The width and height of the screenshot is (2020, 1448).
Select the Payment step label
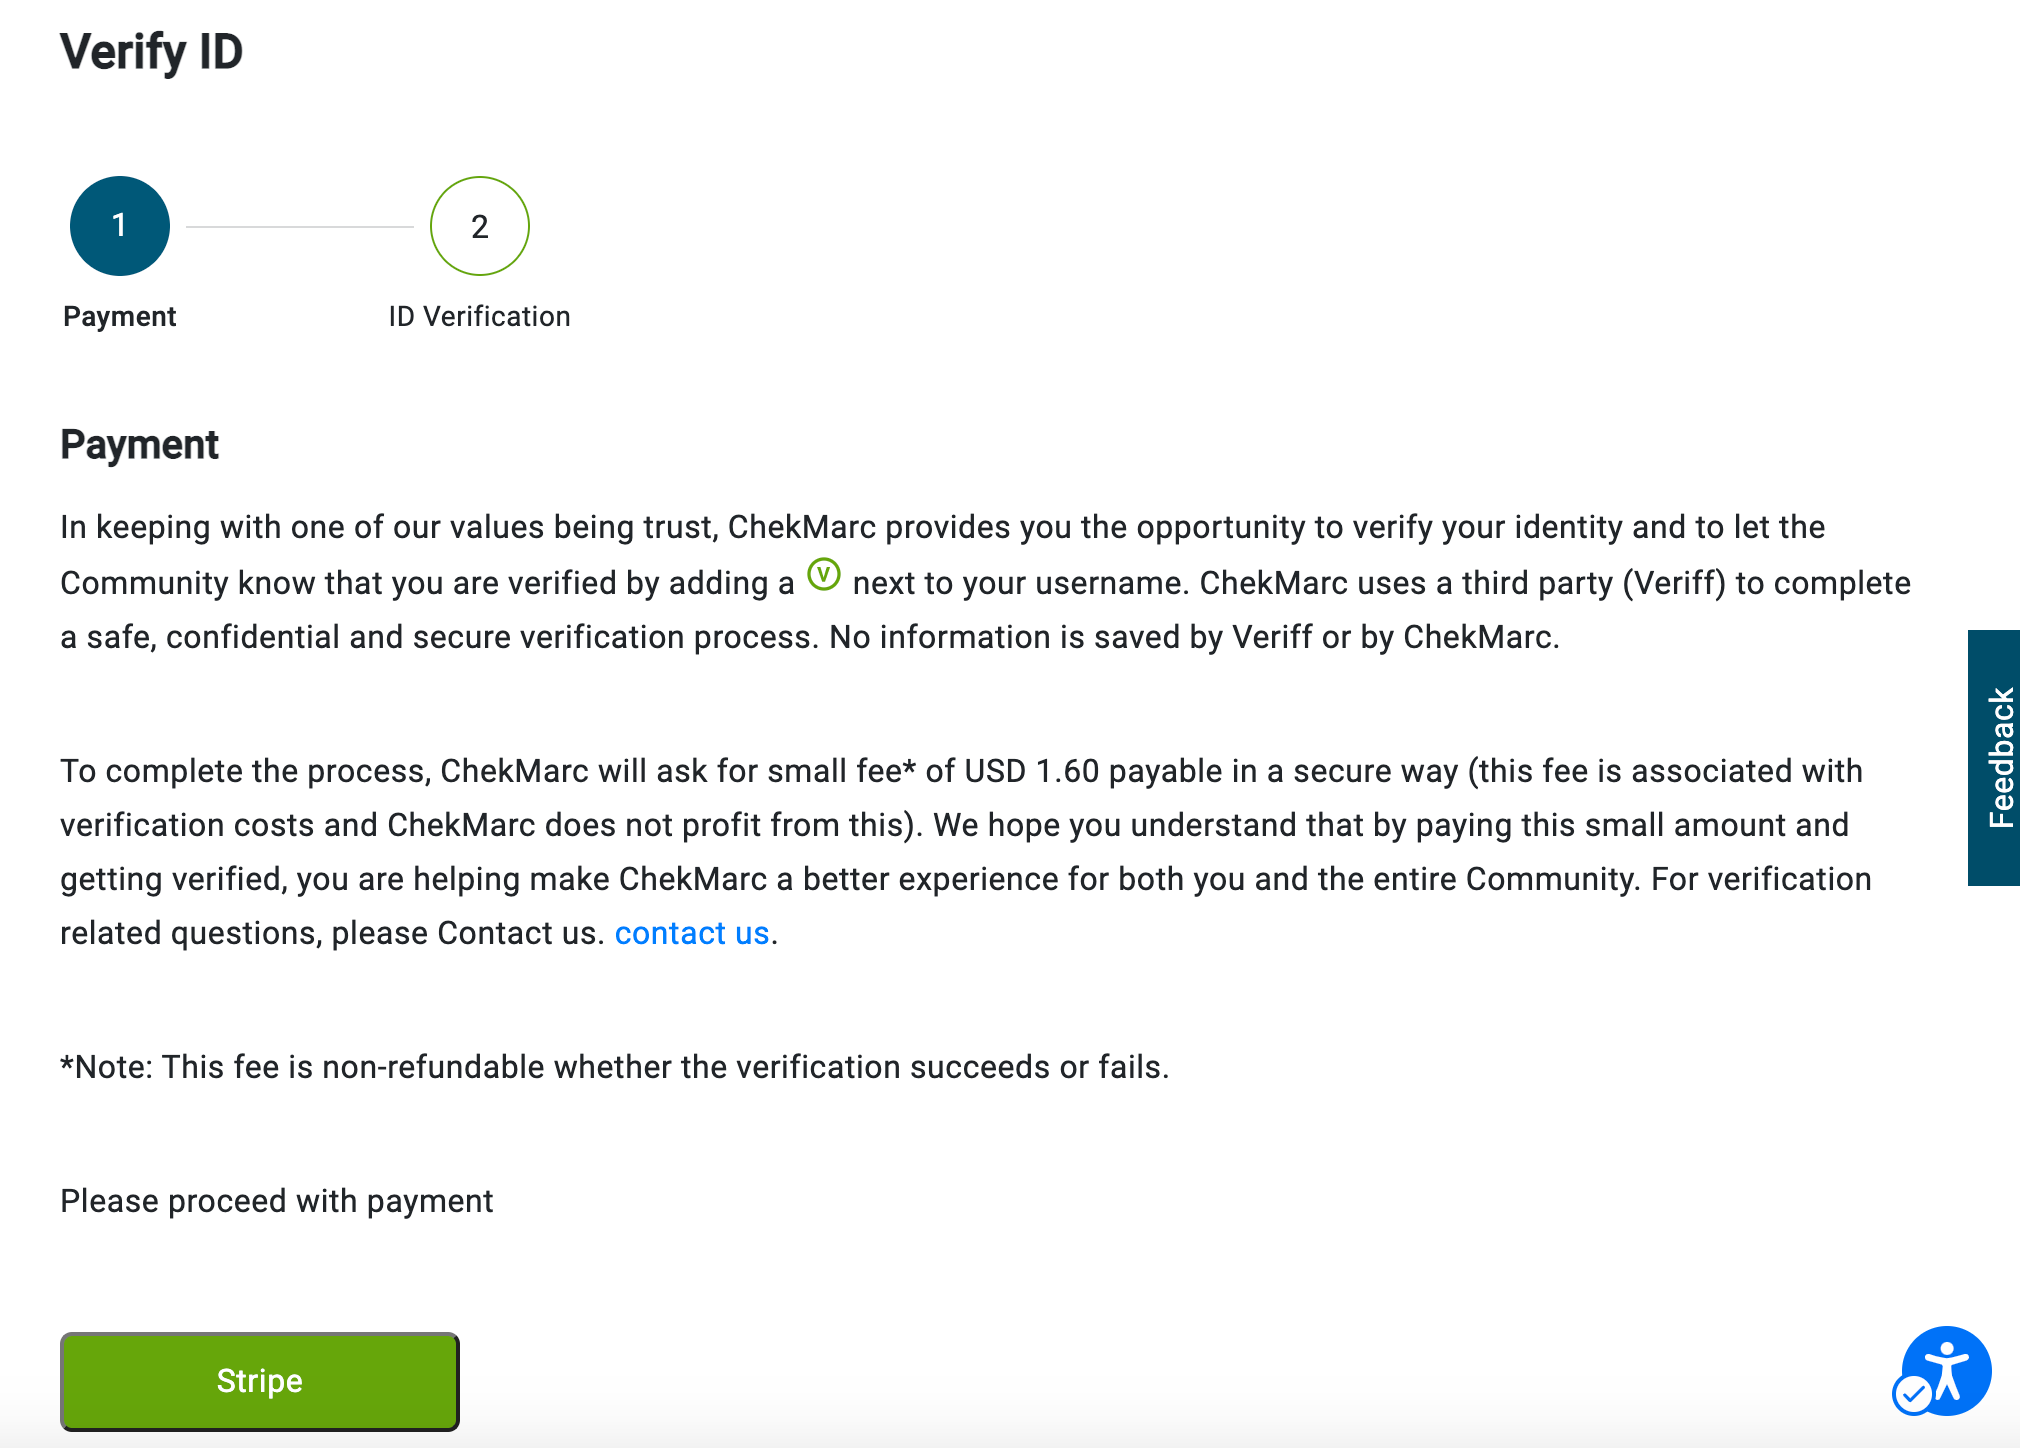pos(119,316)
